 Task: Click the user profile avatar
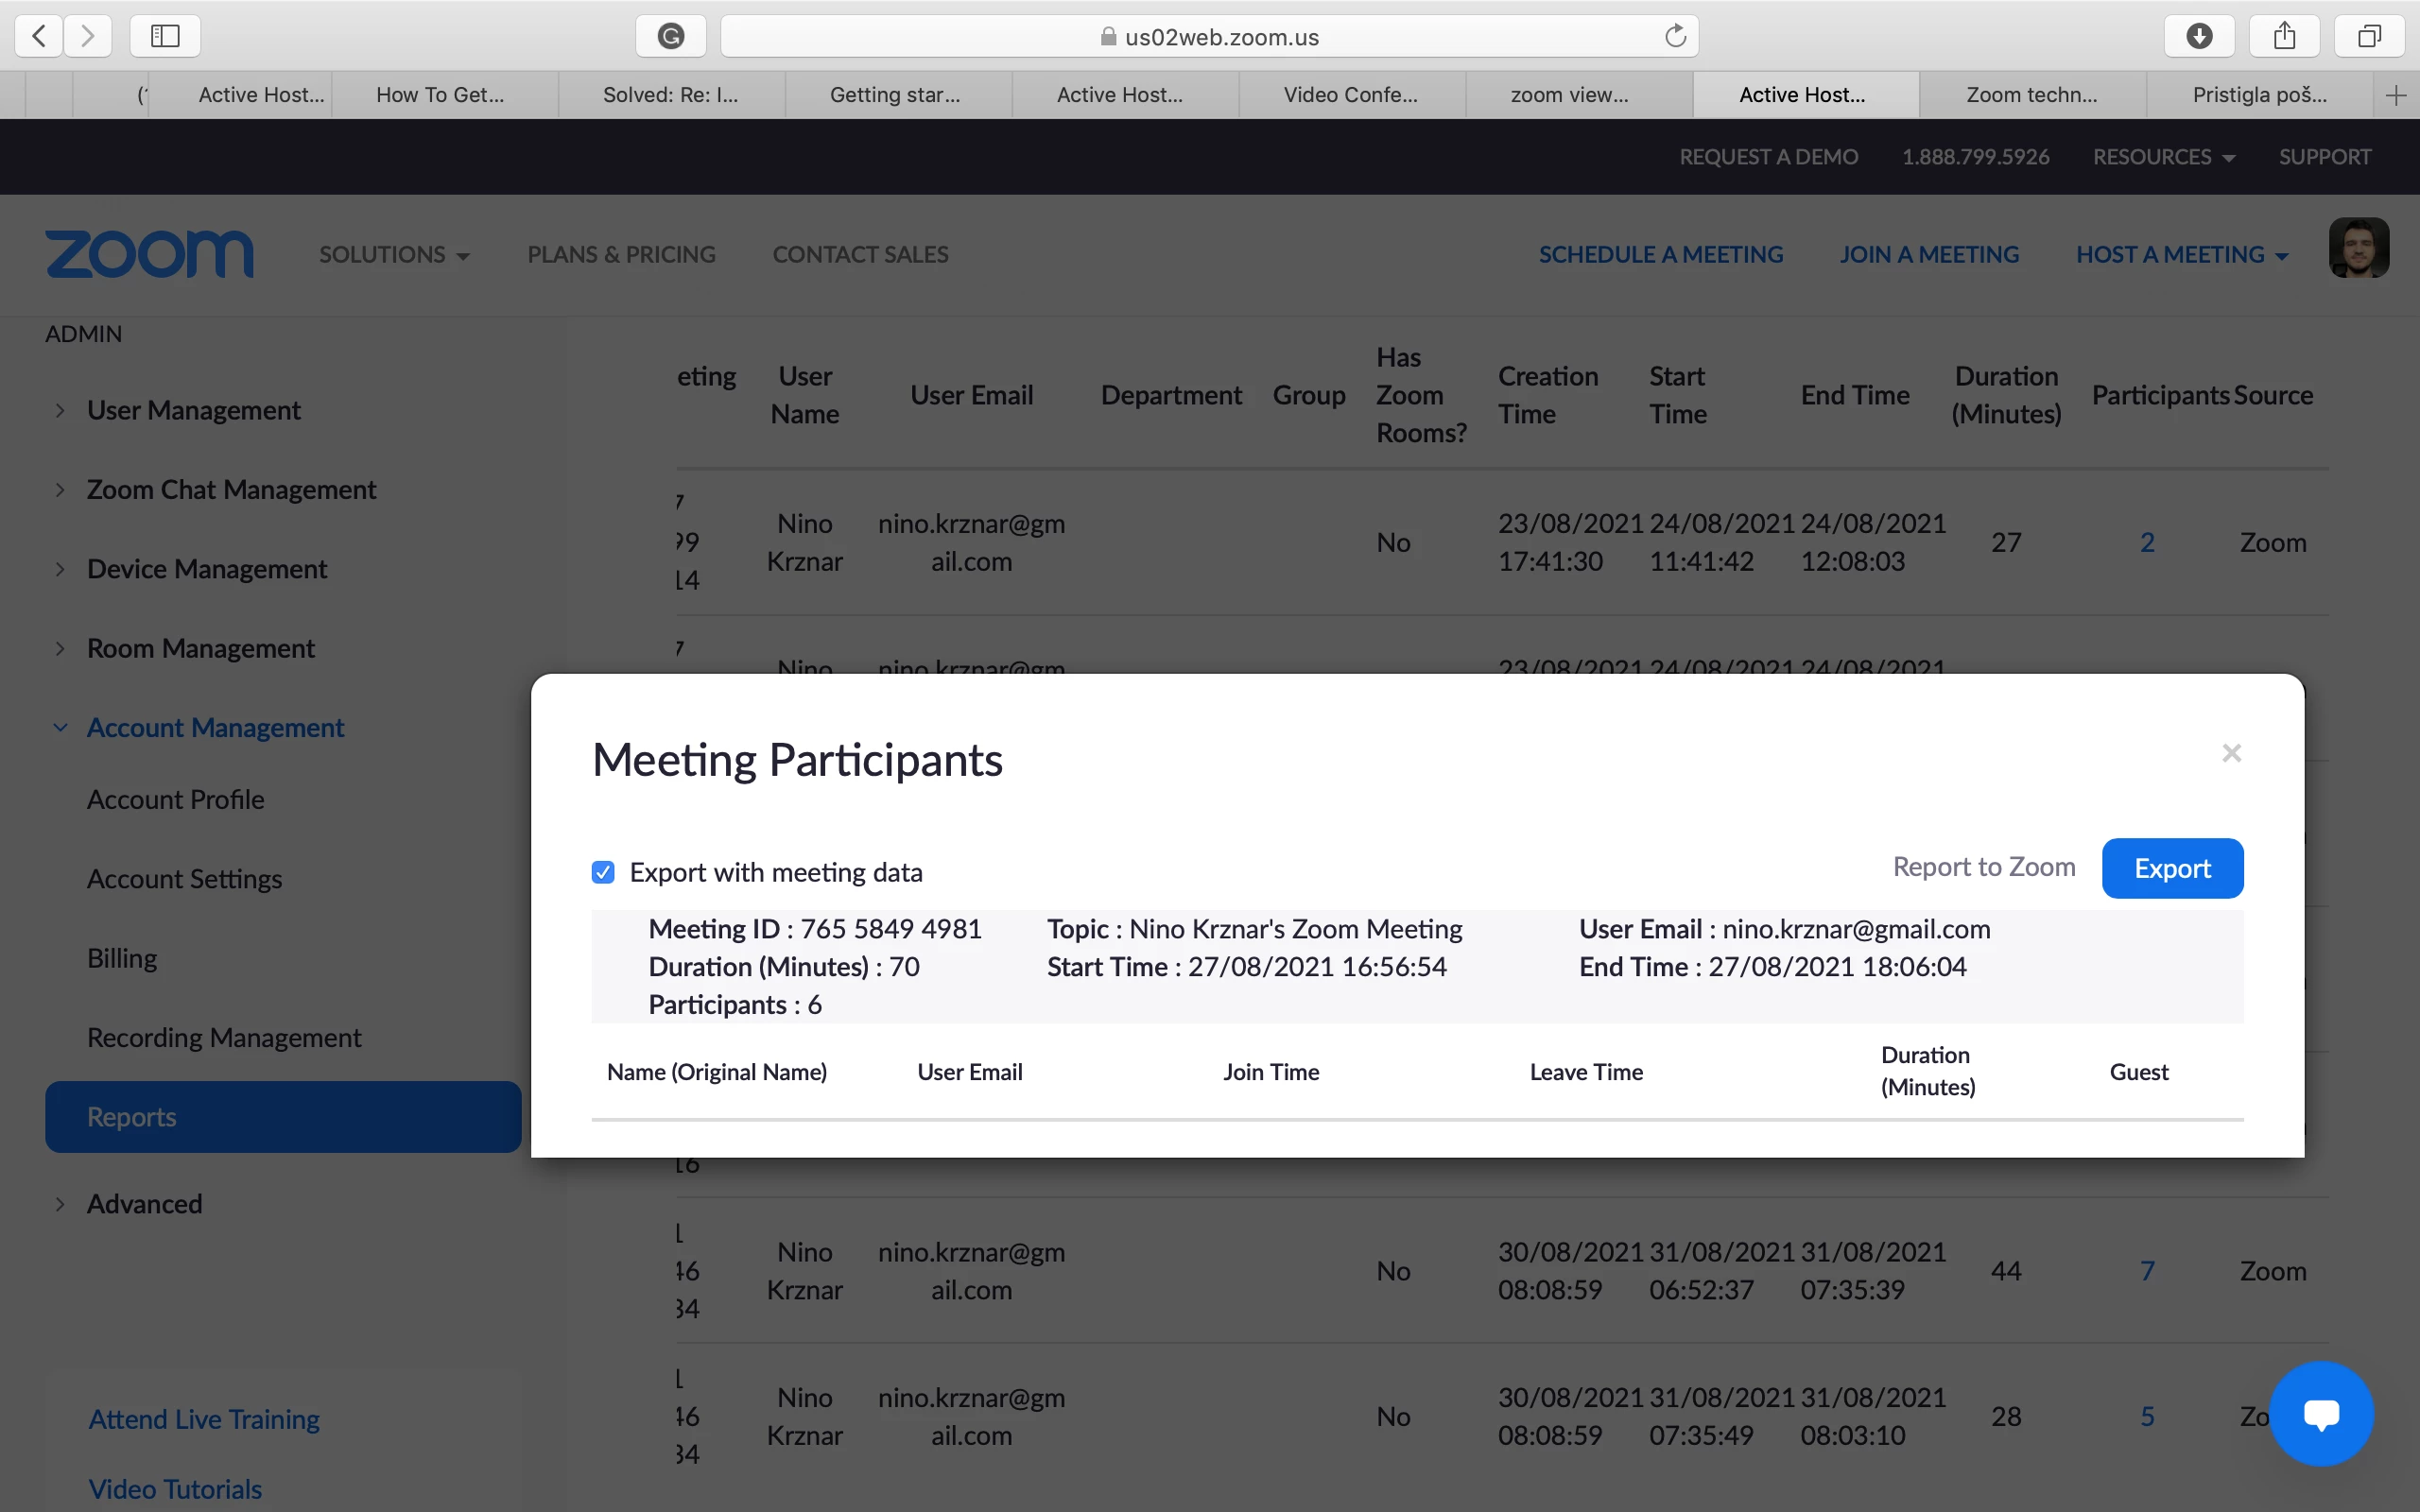click(x=2358, y=248)
